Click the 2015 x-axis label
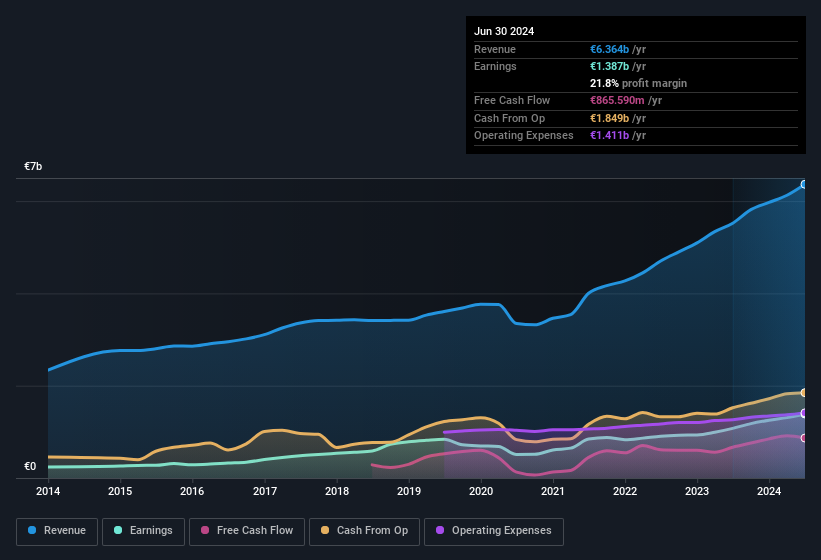821x560 pixels. 120,491
